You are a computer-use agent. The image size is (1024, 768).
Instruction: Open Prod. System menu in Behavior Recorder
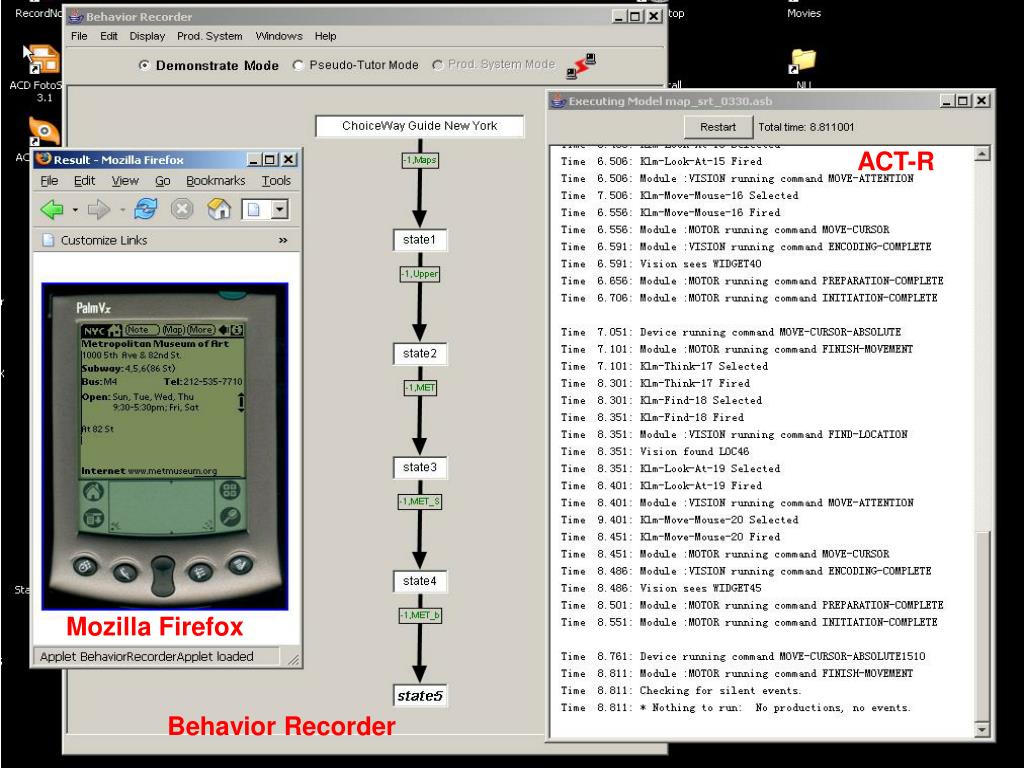coord(210,36)
